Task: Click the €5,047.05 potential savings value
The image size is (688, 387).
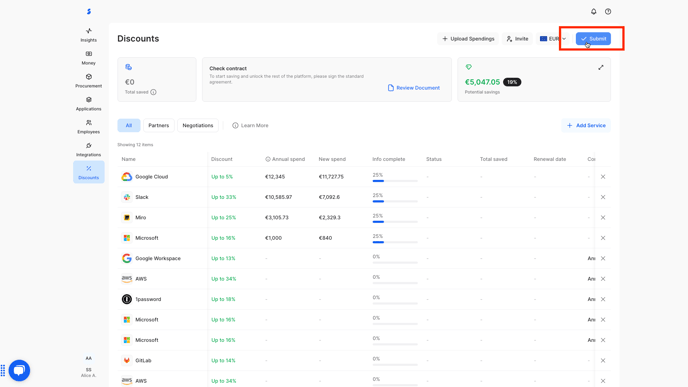Action: pos(482,82)
